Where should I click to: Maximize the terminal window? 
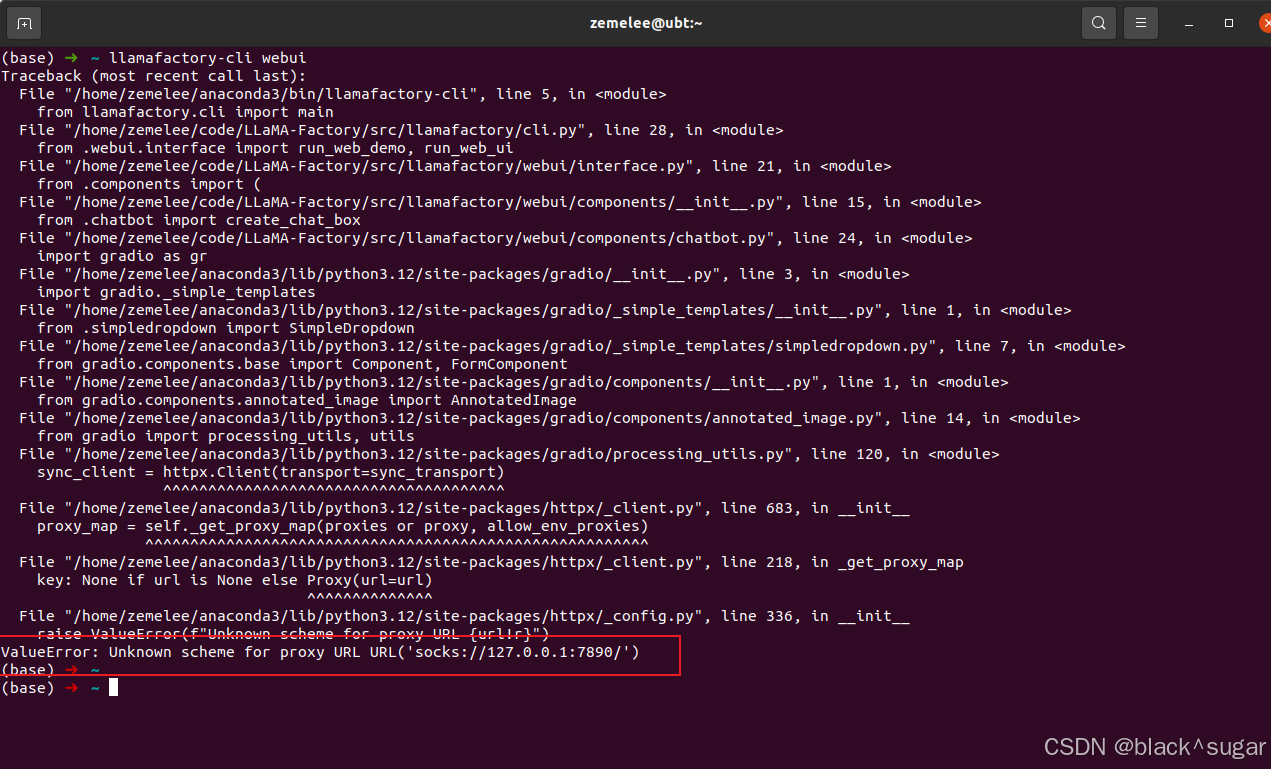(1229, 23)
